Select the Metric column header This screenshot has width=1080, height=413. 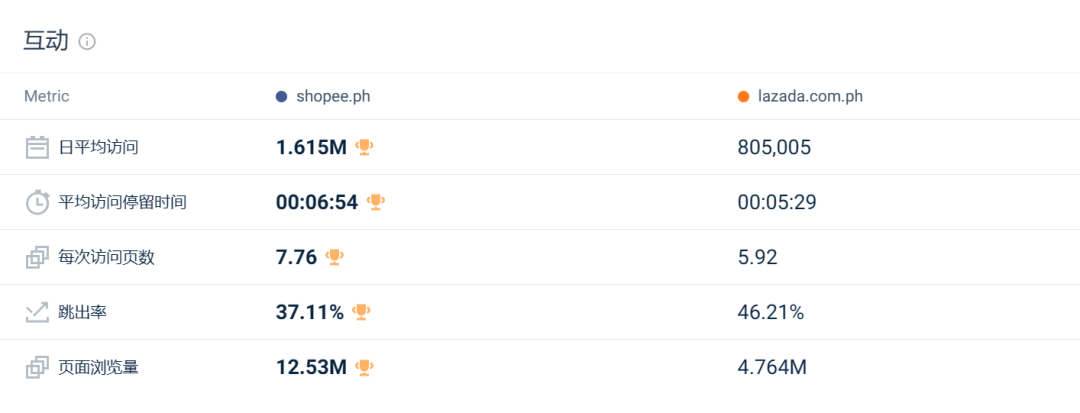pyautogui.click(x=46, y=96)
